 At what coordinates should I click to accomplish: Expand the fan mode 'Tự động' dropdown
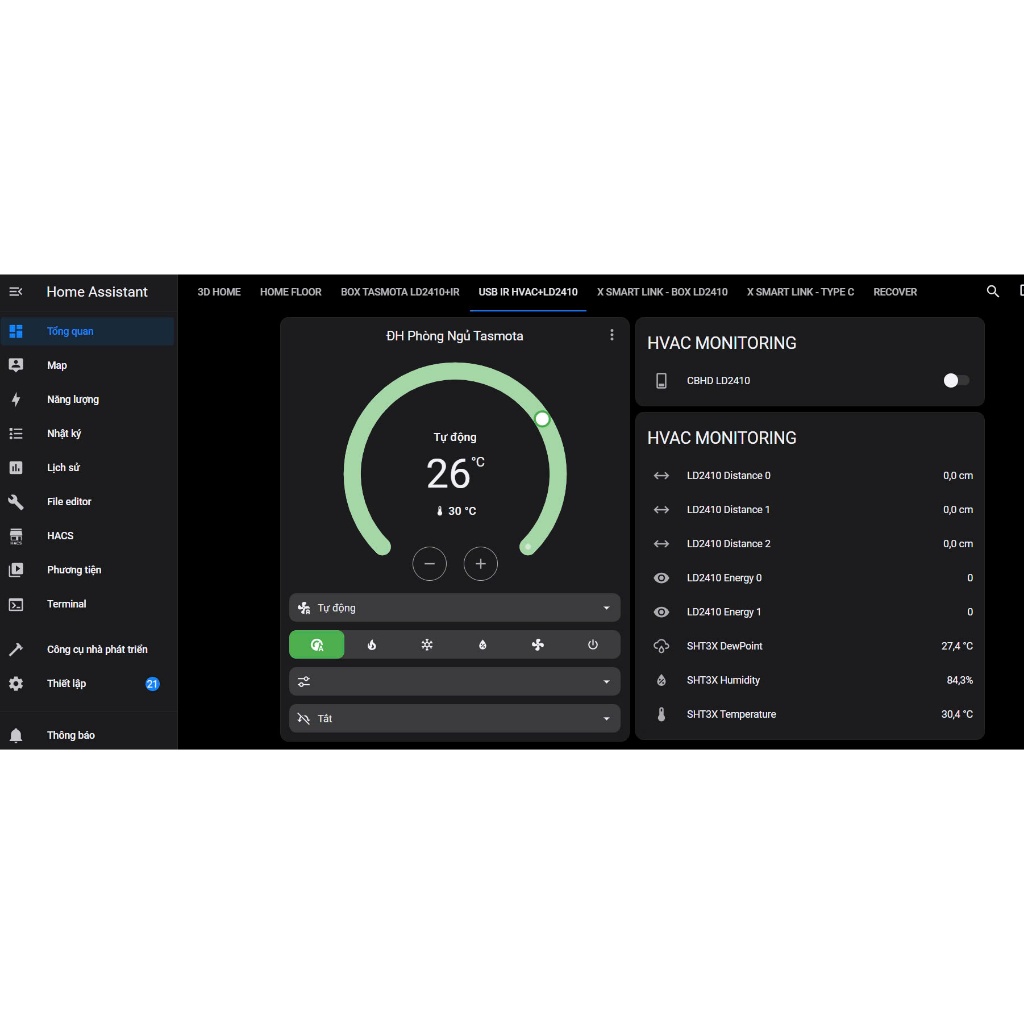point(455,608)
